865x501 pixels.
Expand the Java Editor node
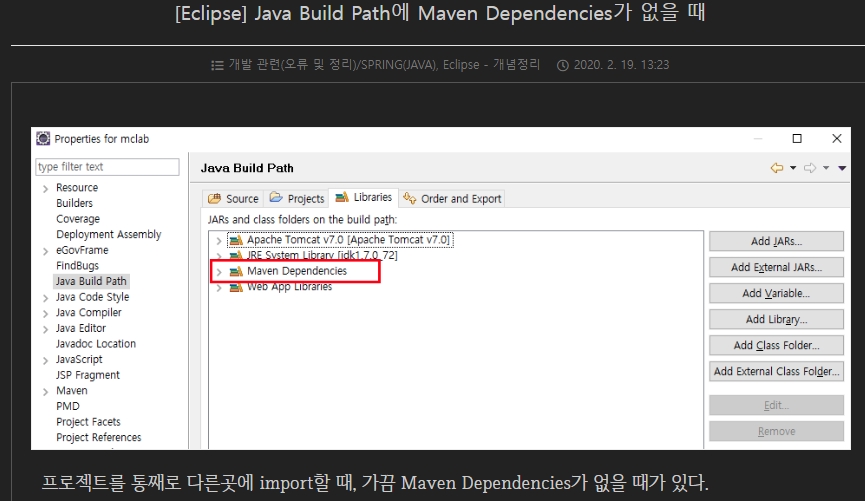[45, 329]
